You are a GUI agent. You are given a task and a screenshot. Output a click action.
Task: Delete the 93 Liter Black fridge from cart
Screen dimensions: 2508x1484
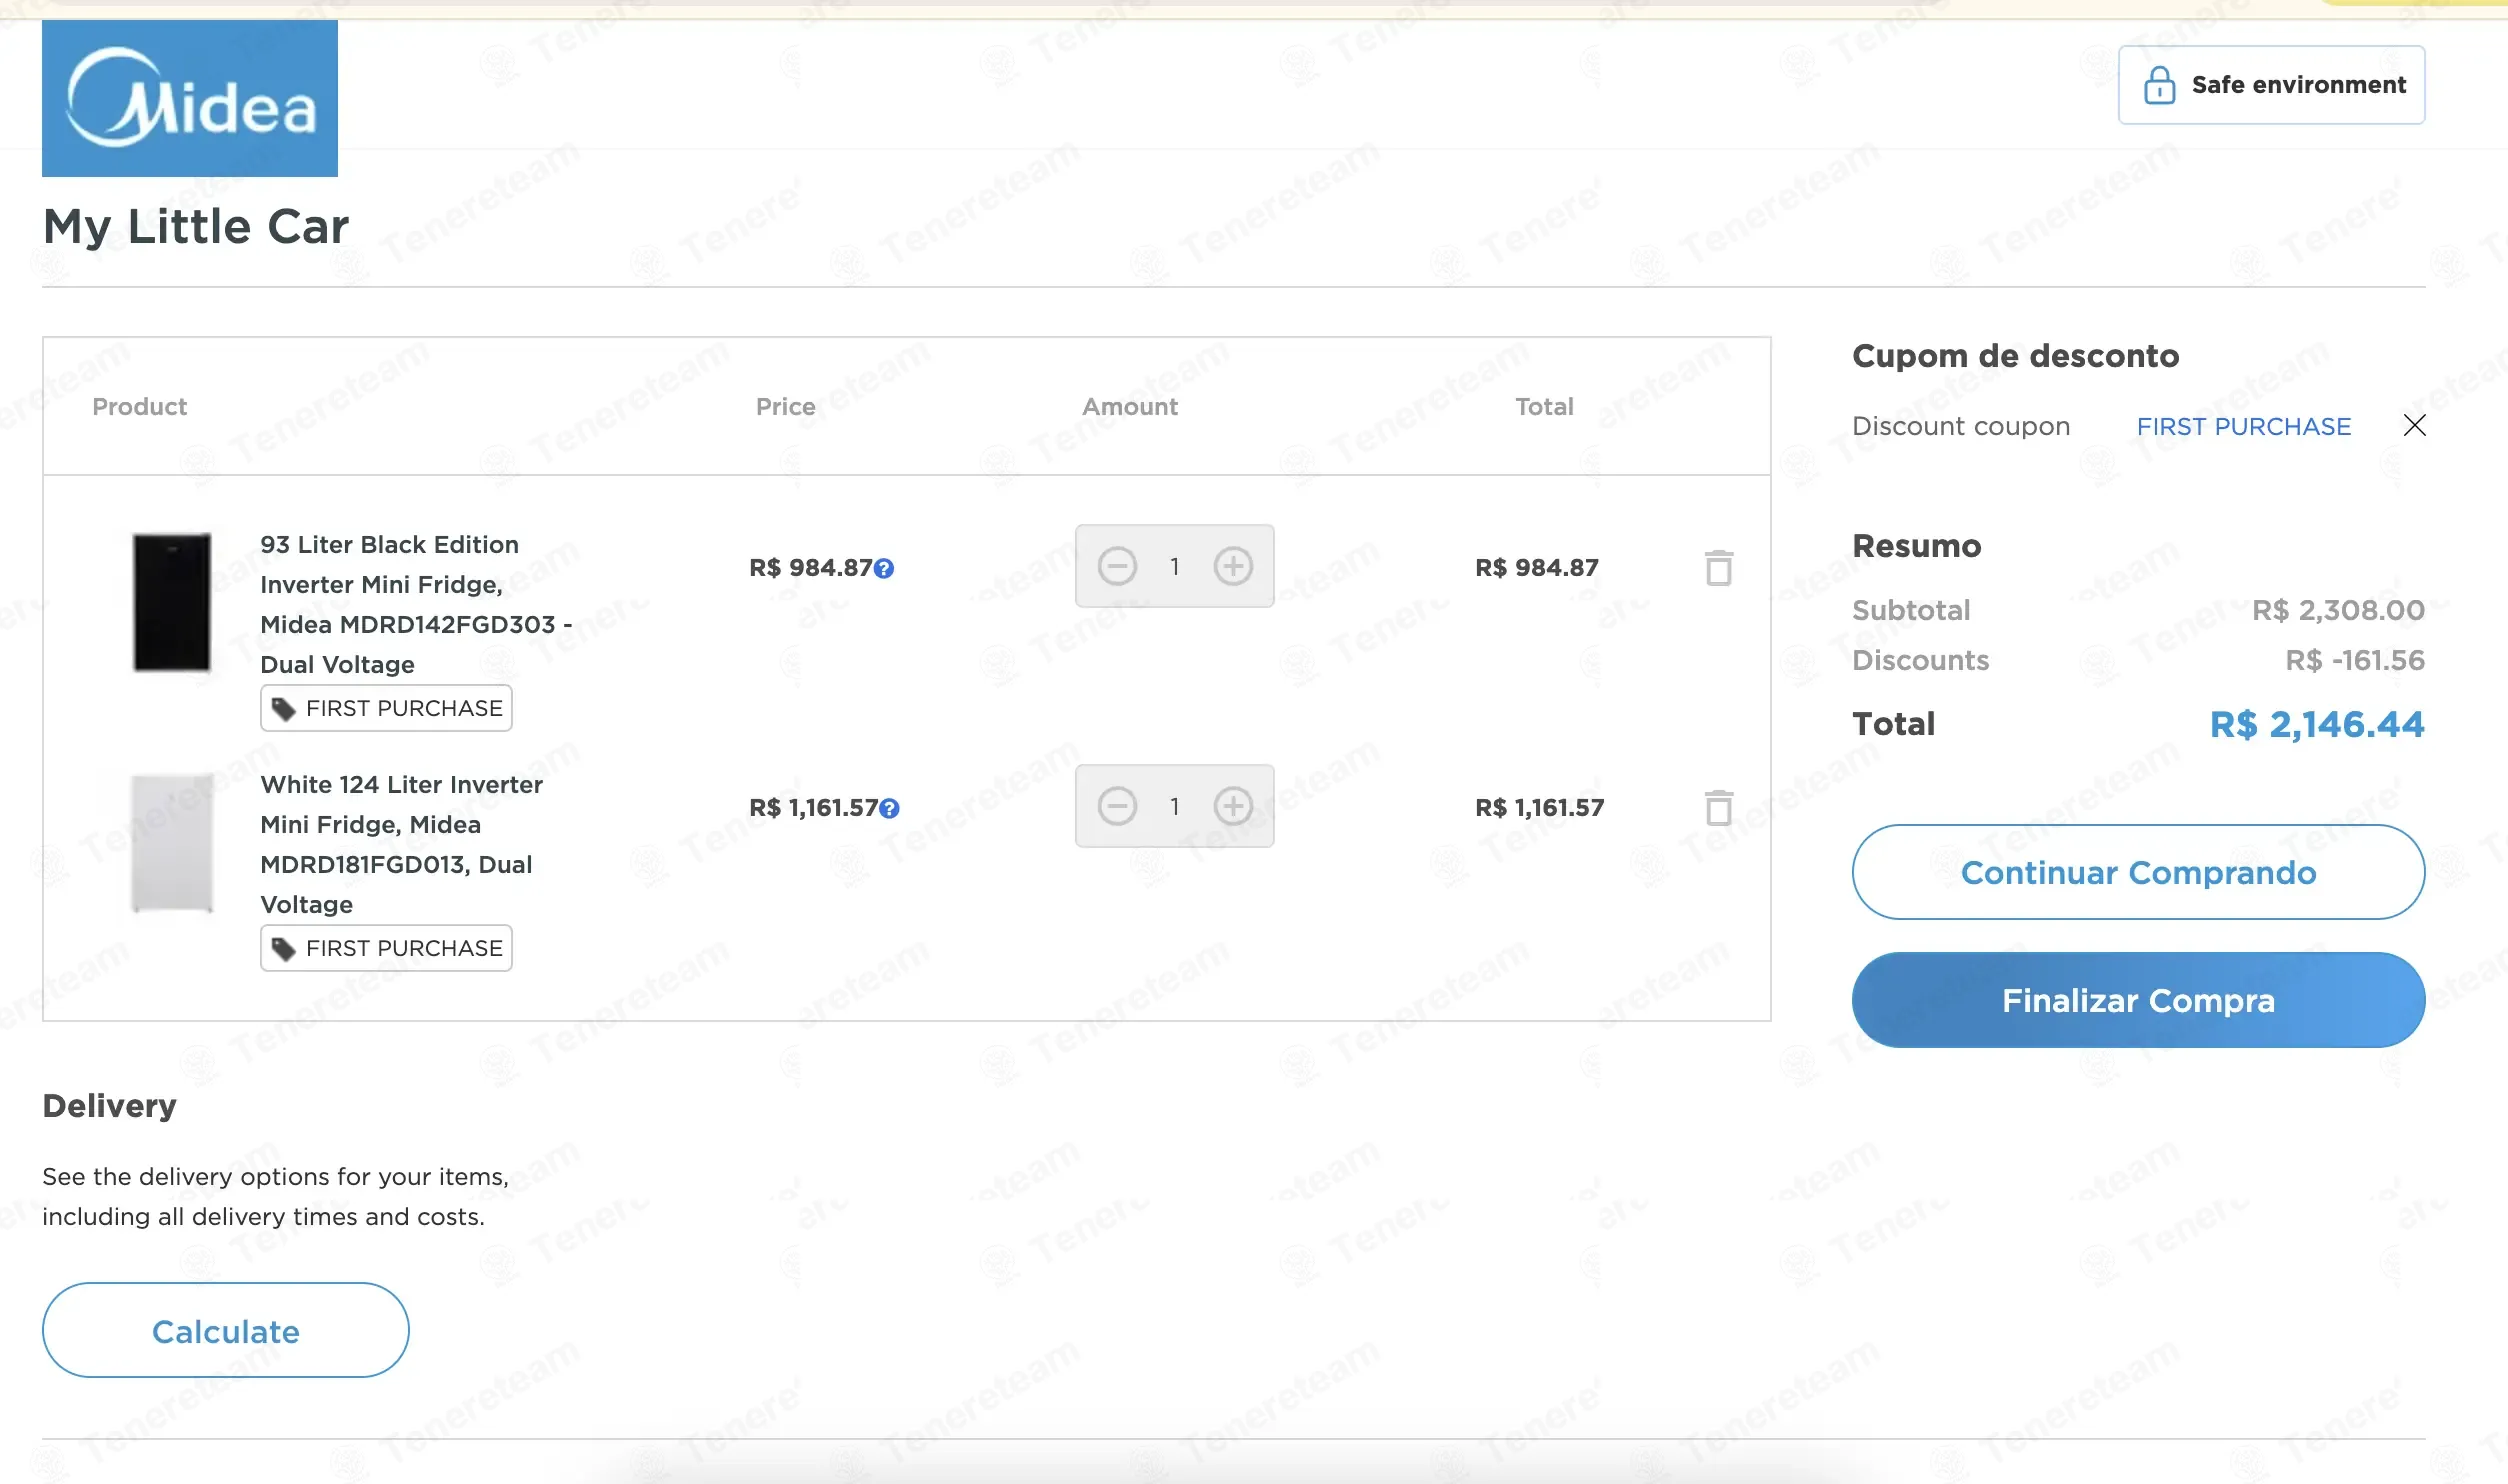[x=1718, y=568]
